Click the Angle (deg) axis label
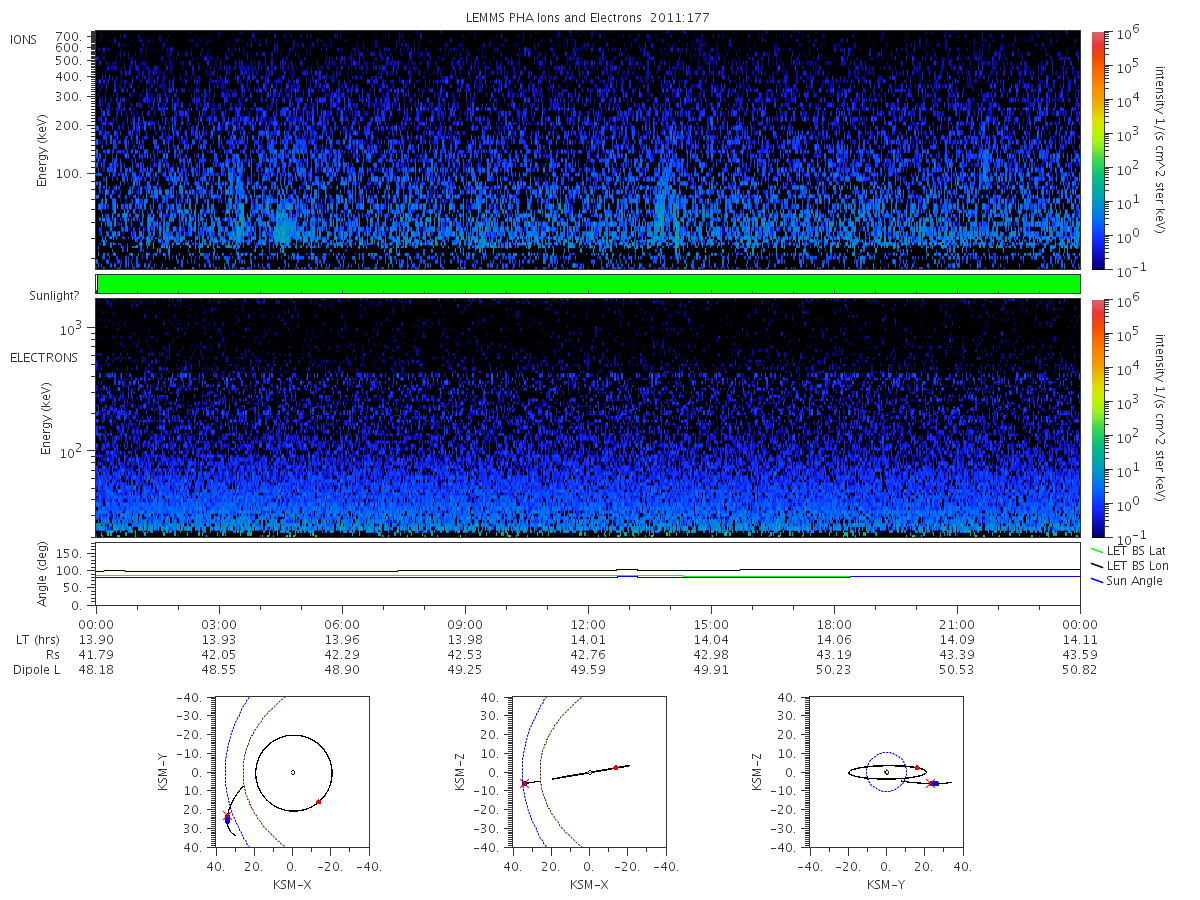This screenshot has height=900, width=1200. pyautogui.click(x=45, y=576)
